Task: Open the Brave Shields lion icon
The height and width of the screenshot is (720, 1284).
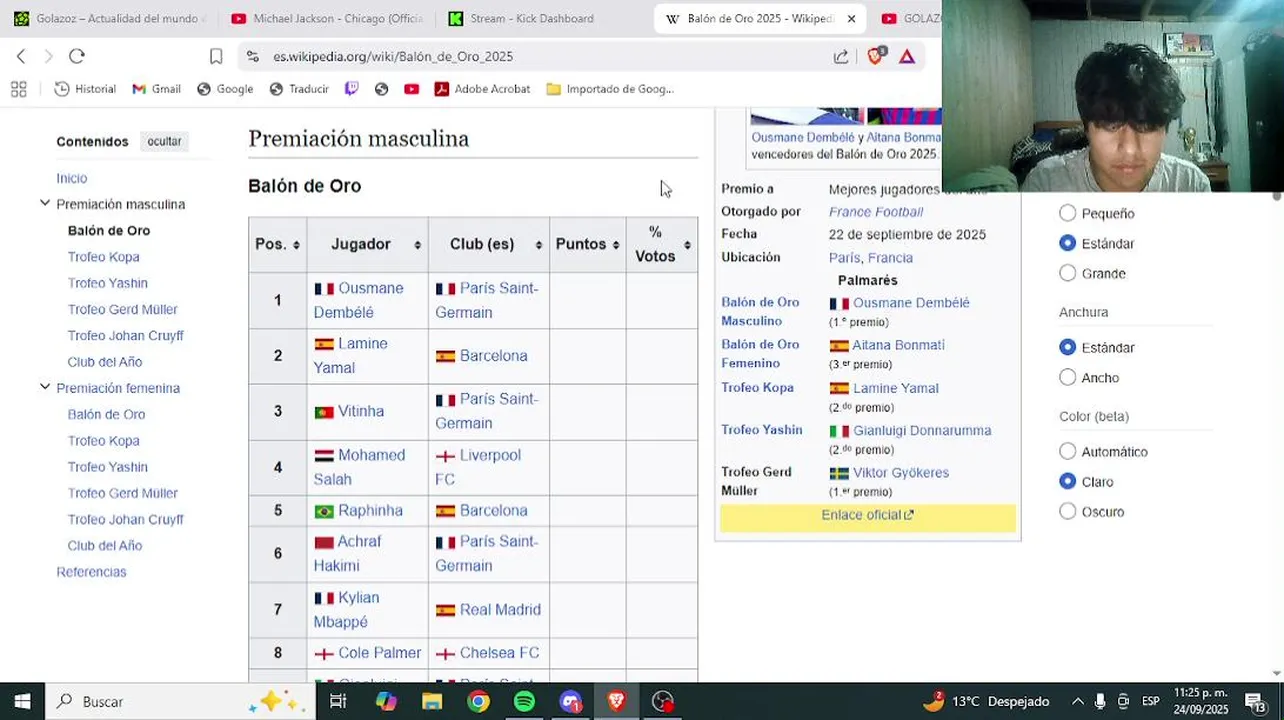Action: tap(875, 56)
